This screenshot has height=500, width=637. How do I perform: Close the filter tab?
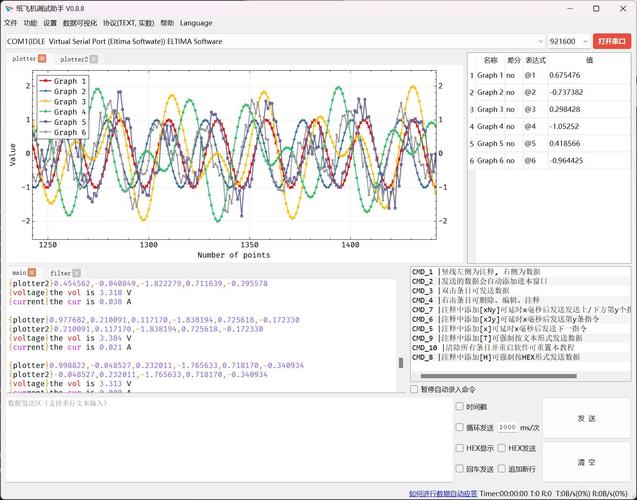(77, 273)
